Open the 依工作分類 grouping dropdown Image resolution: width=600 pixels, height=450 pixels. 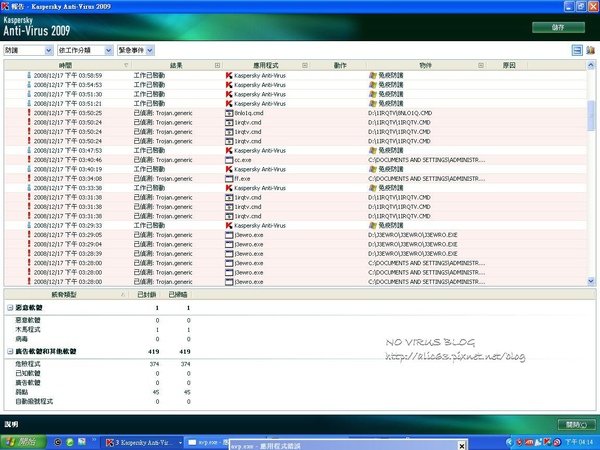pos(85,50)
